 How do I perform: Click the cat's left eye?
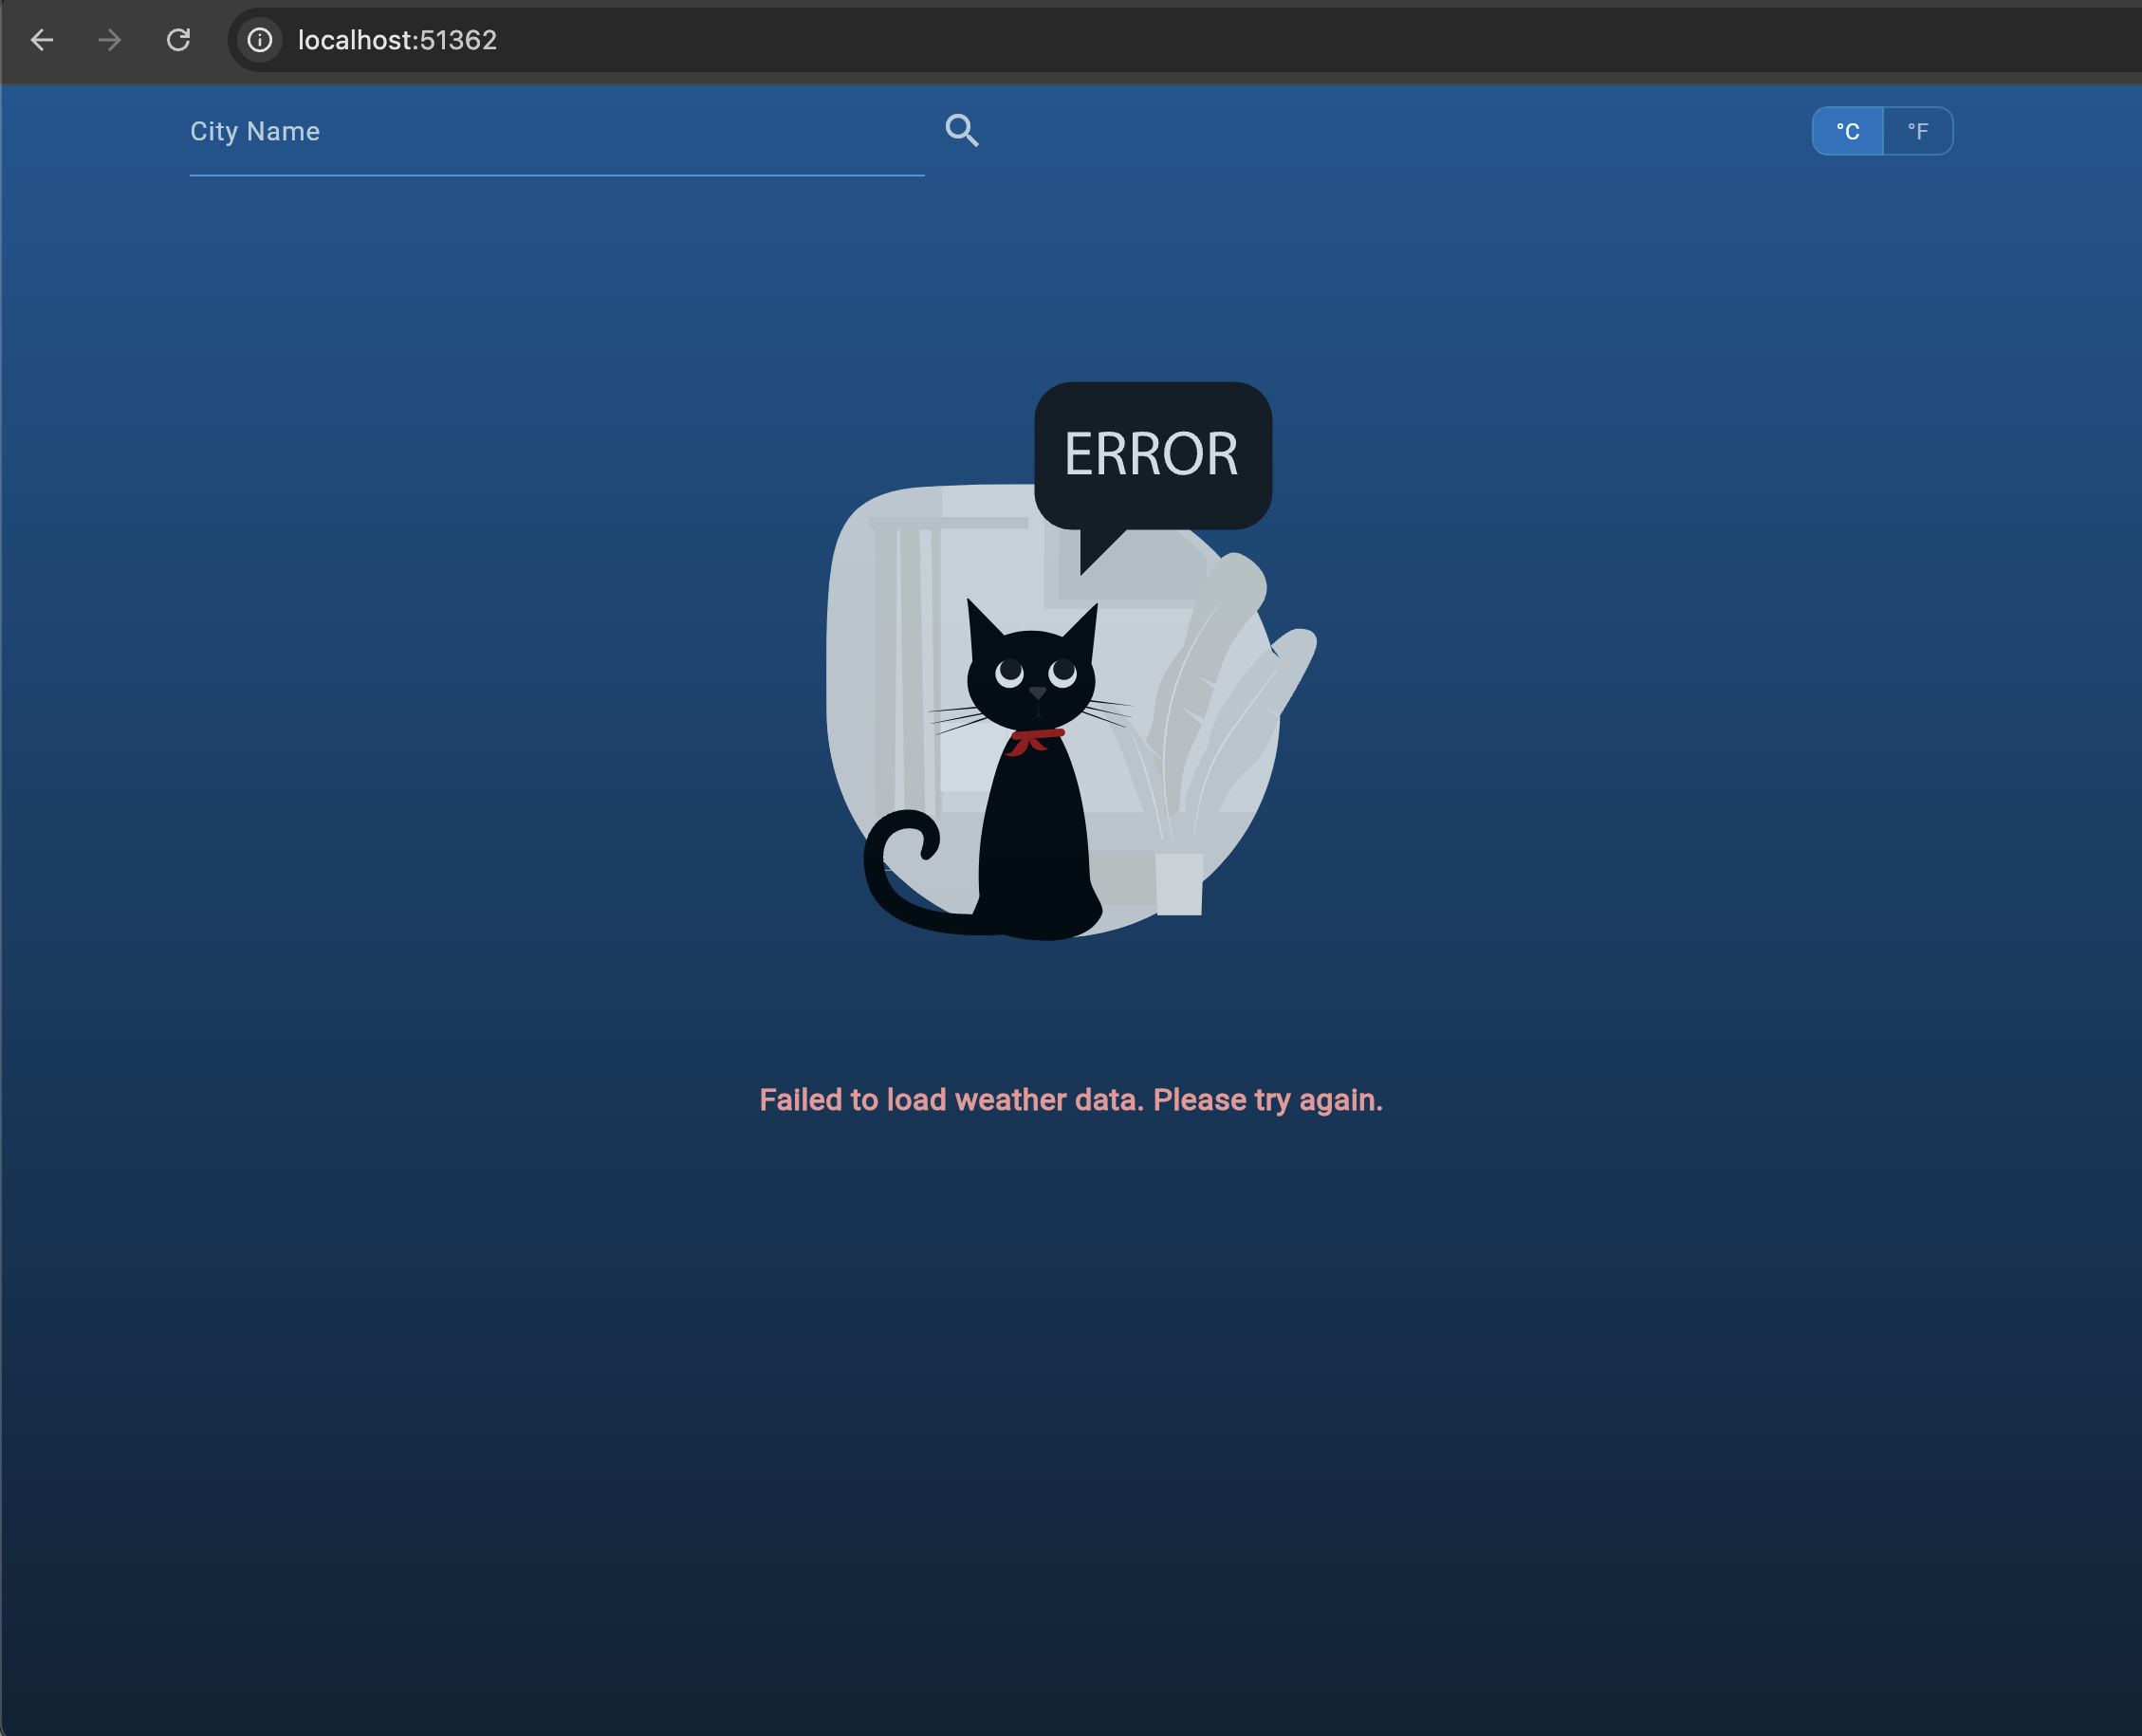click(1010, 671)
